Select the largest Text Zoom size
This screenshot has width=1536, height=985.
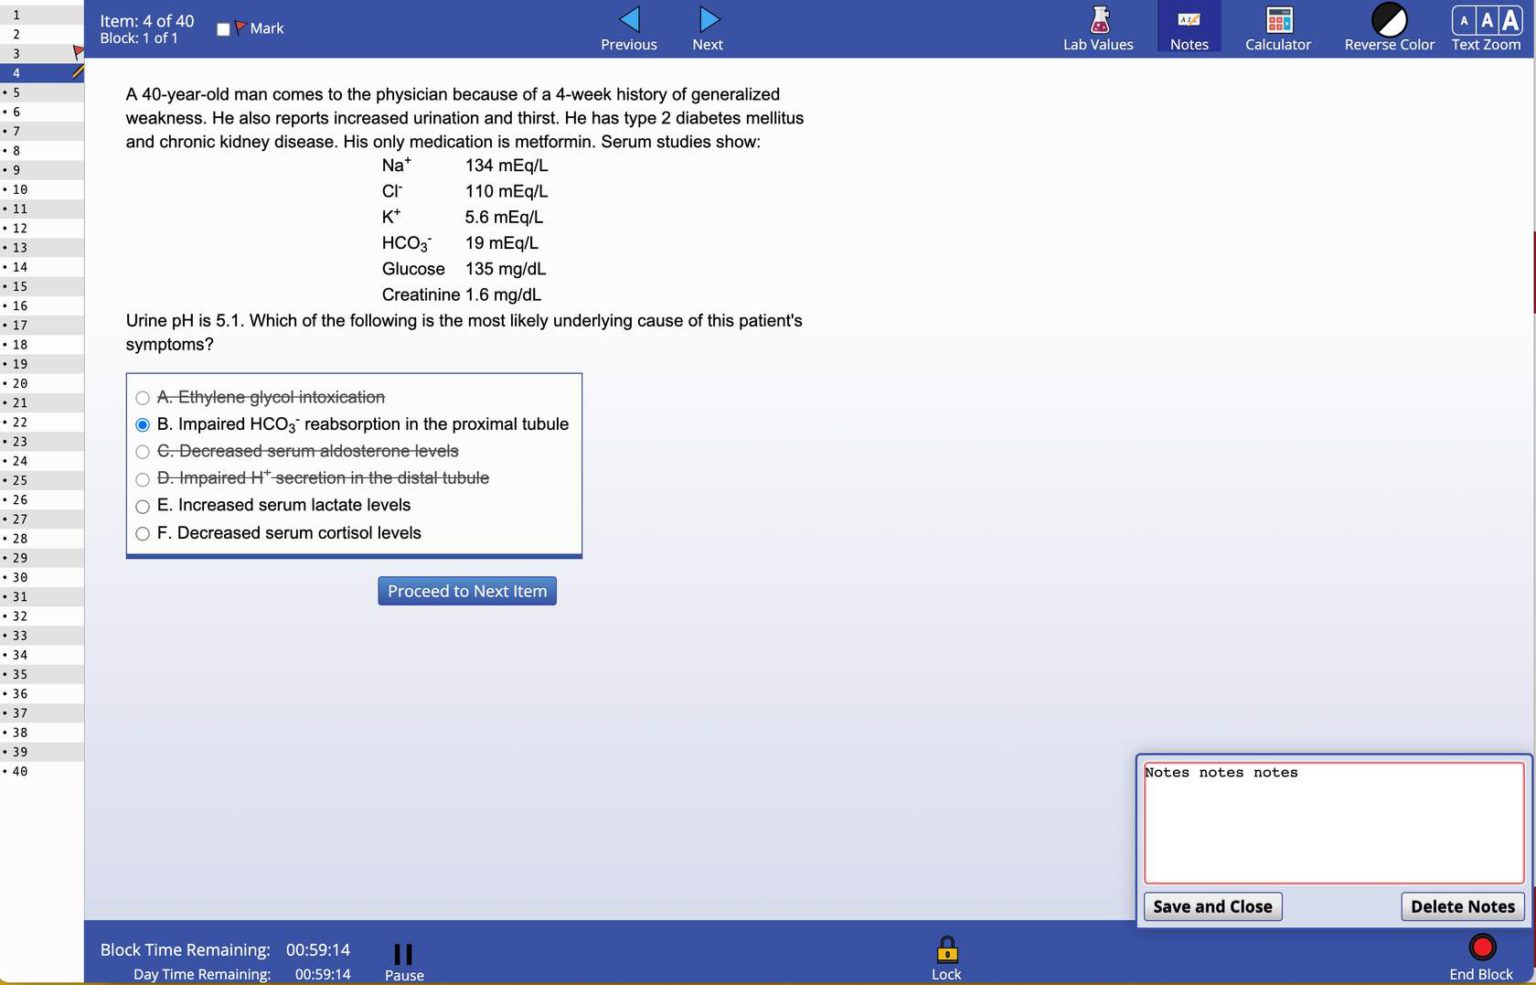[1510, 20]
